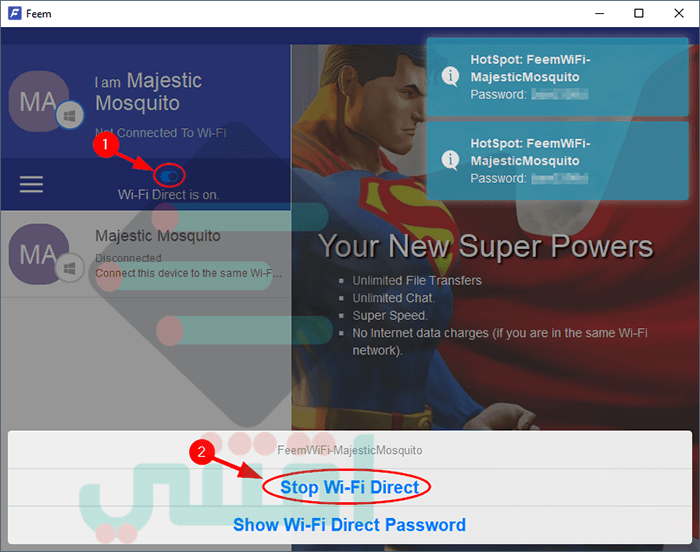Click 'Disconnected' status under device name
The image size is (700, 552).
coord(128,258)
